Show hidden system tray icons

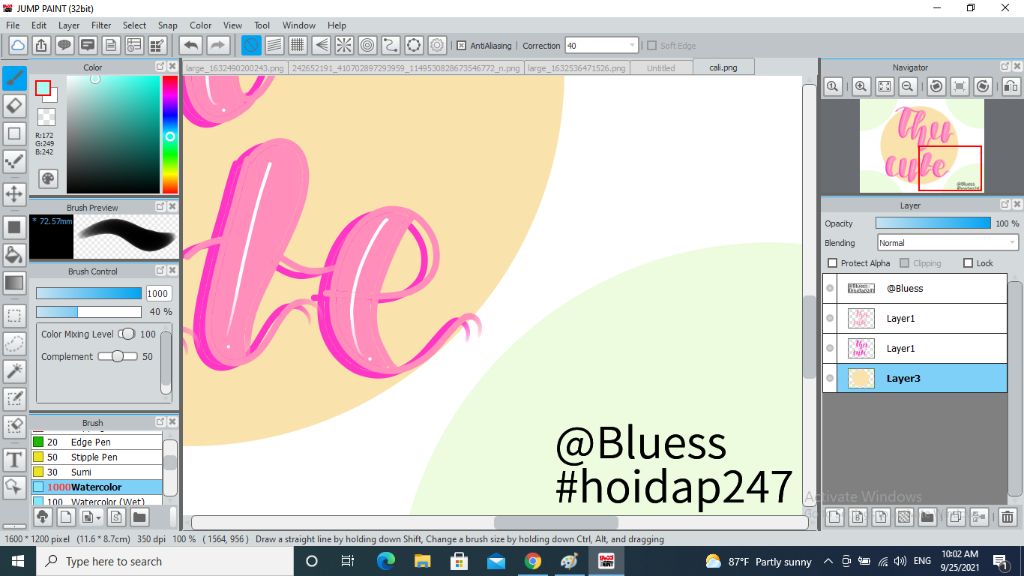828,561
